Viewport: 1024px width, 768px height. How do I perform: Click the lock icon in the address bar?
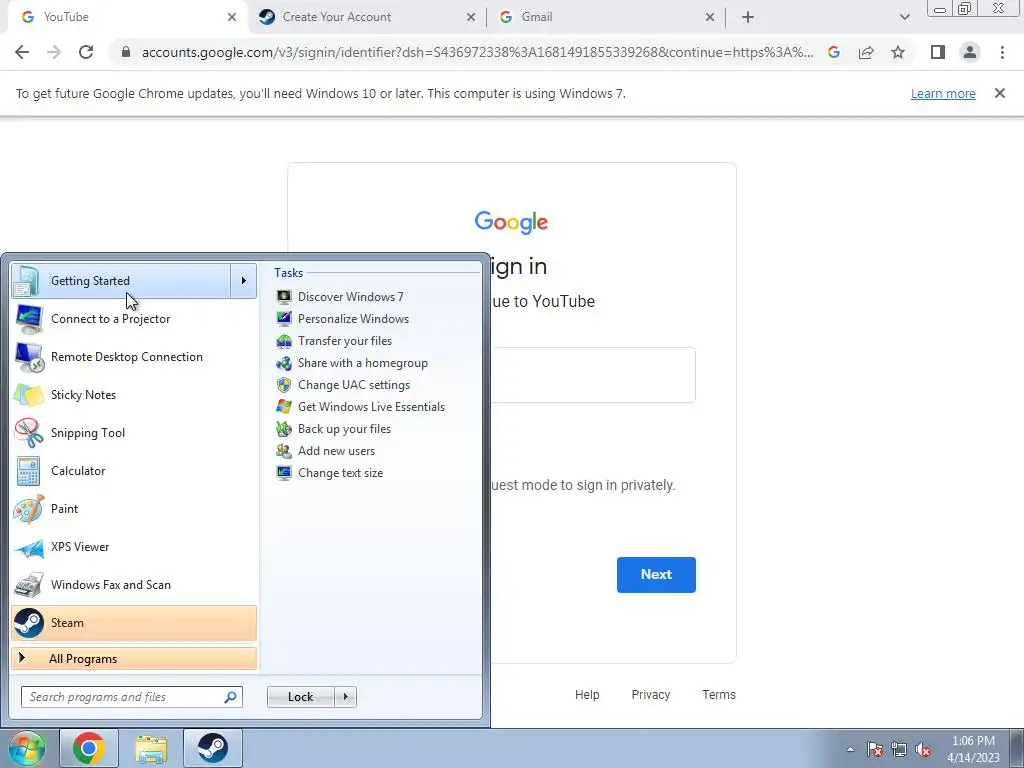coord(126,52)
